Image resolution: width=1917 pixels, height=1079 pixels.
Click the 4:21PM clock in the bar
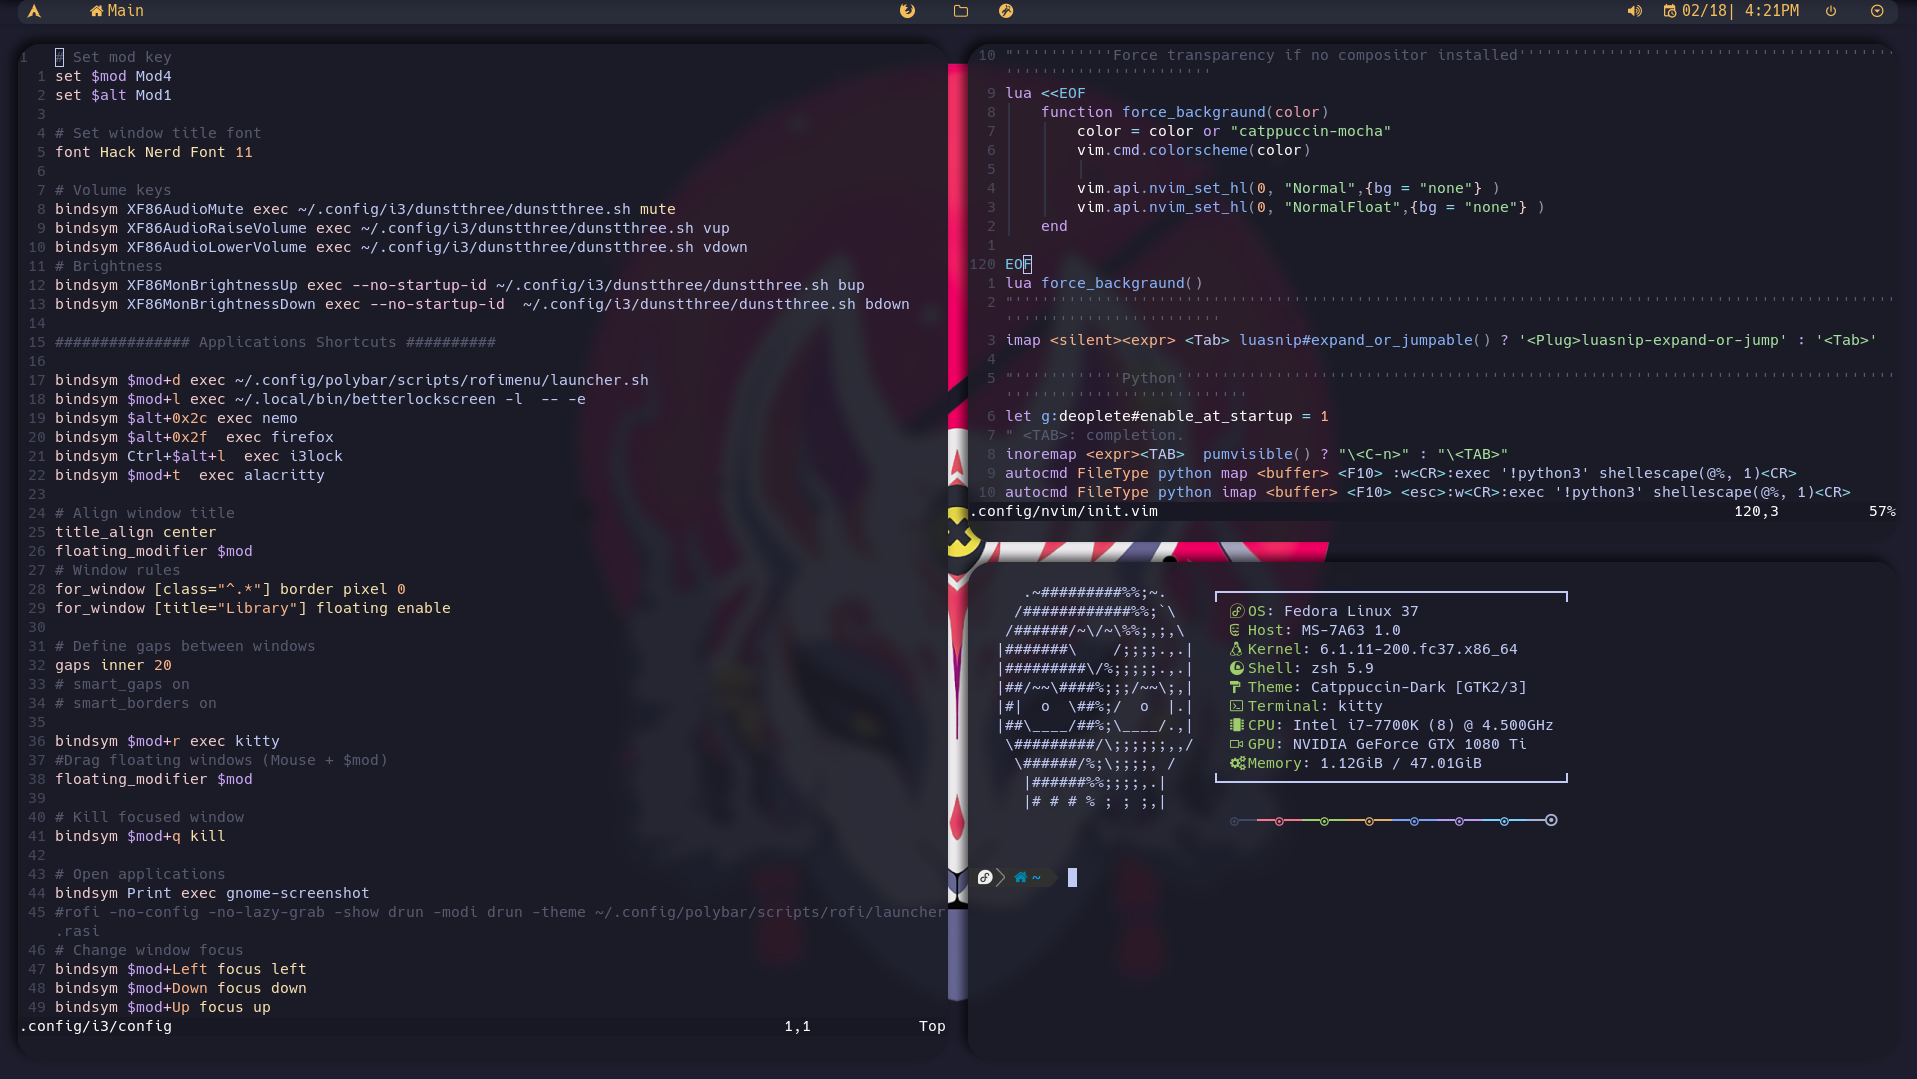[x=1771, y=11]
